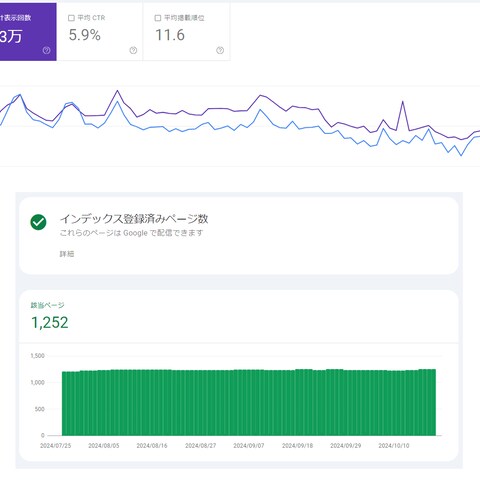
Task: Click the 2024/09/07 axis date label
Action: click(x=249, y=446)
